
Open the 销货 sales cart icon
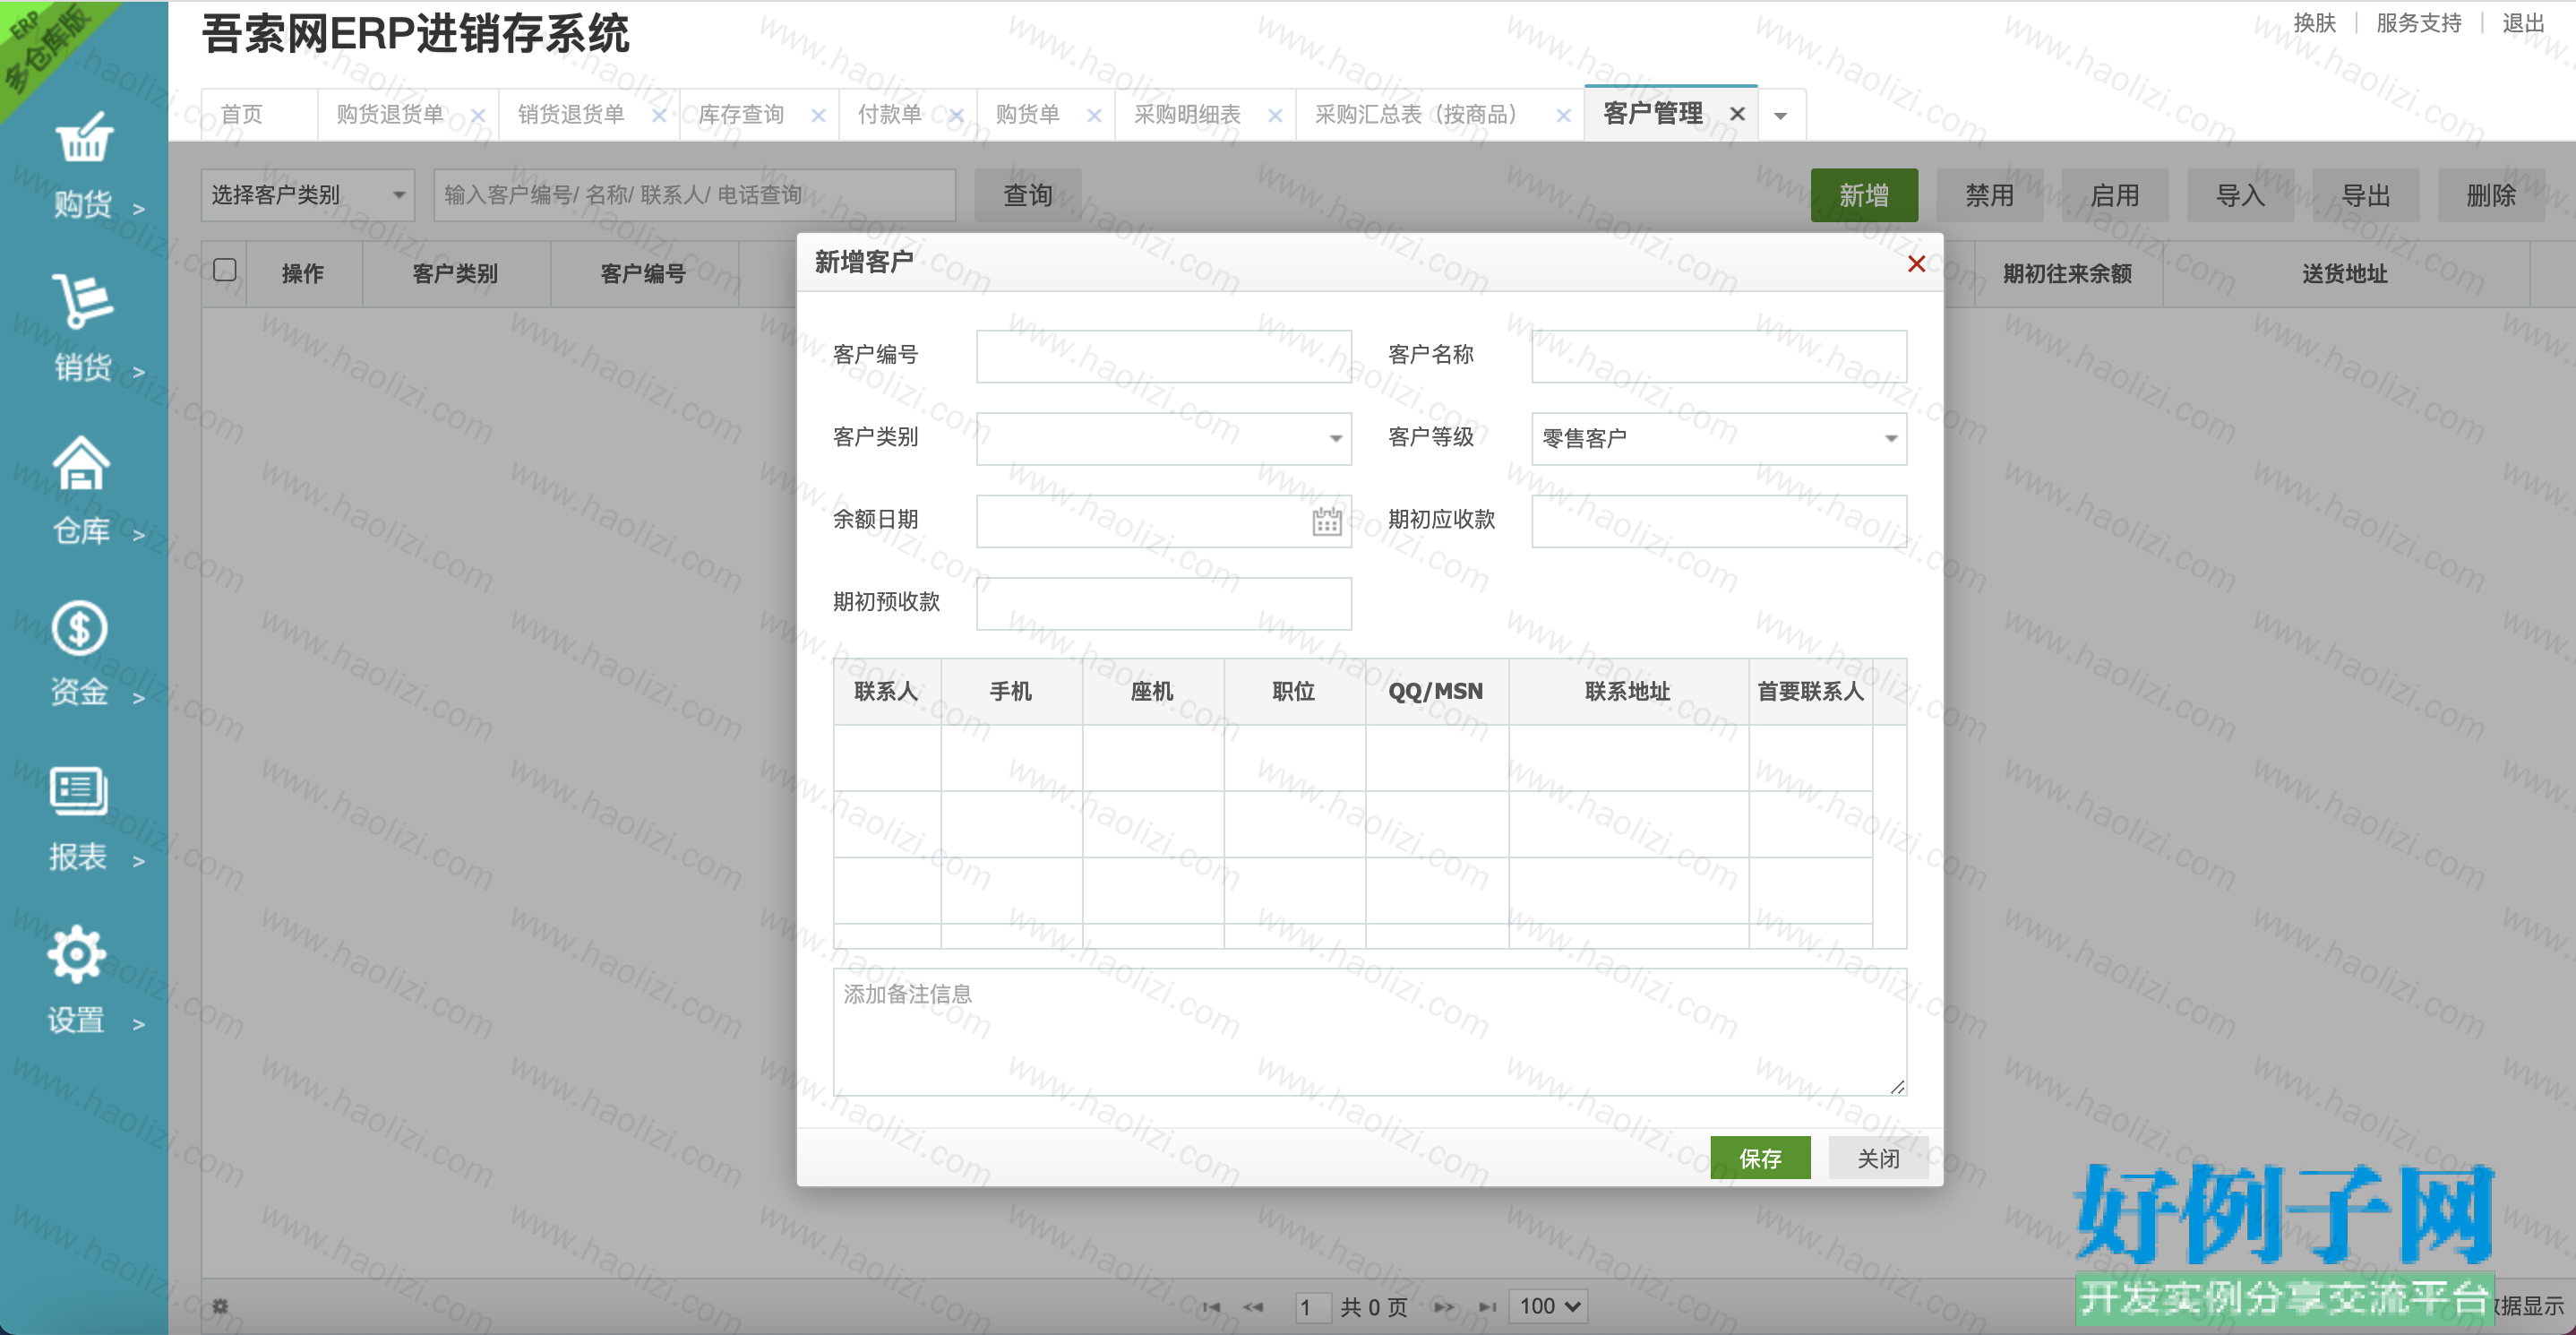tap(82, 300)
